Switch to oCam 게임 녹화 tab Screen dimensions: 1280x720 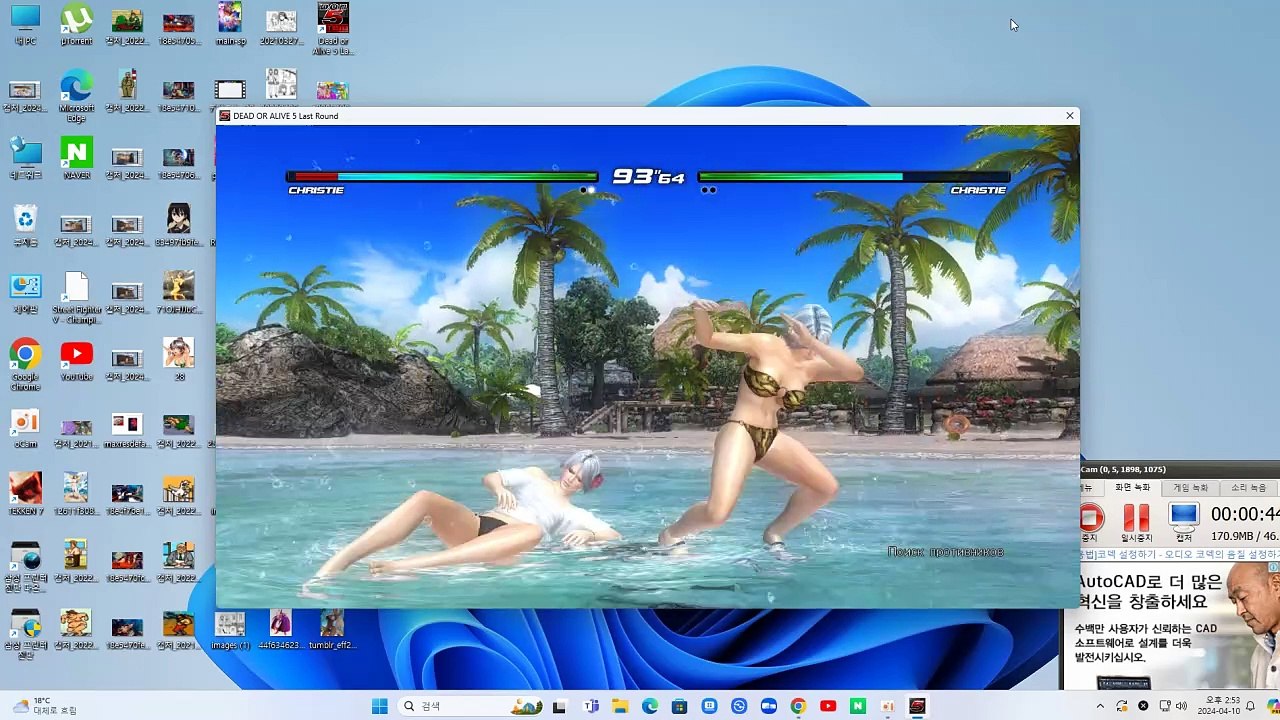coord(1190,488)
